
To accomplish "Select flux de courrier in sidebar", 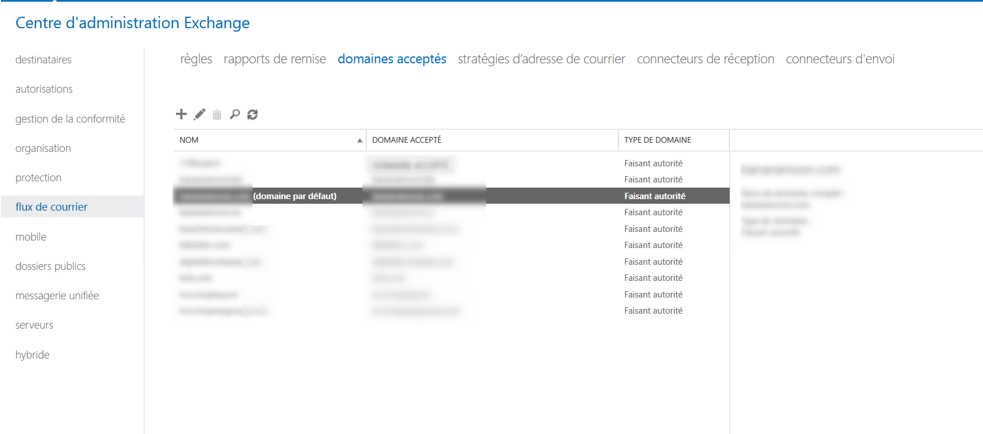I will click(x=72, y=207).
